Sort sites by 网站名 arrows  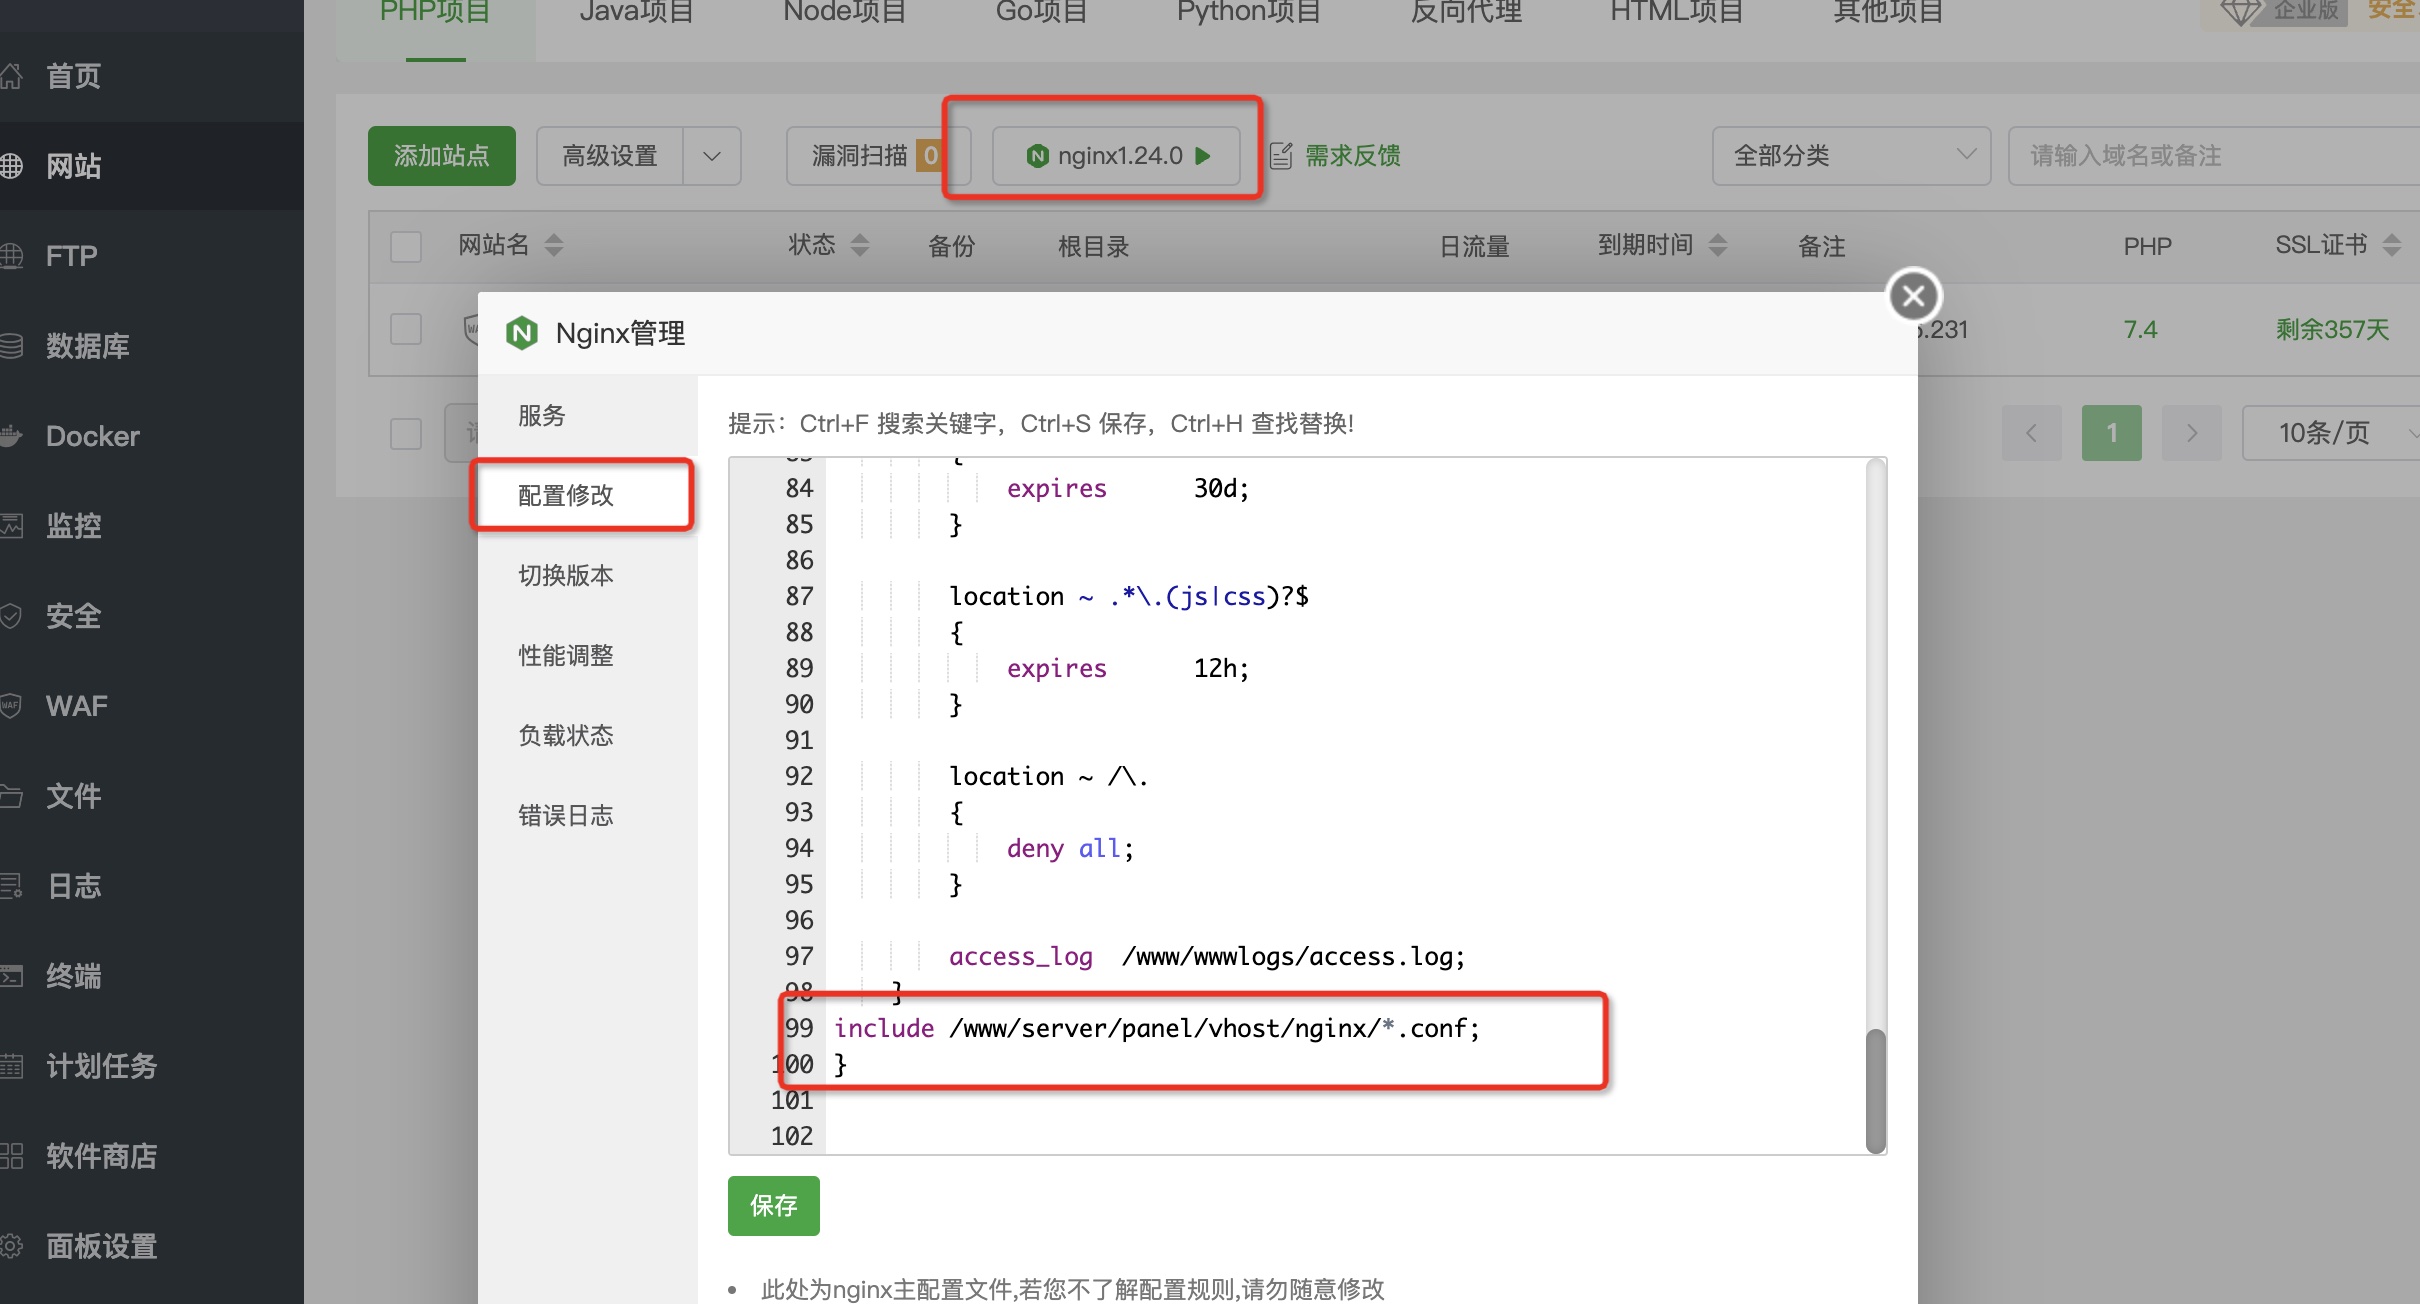point(554,245)
